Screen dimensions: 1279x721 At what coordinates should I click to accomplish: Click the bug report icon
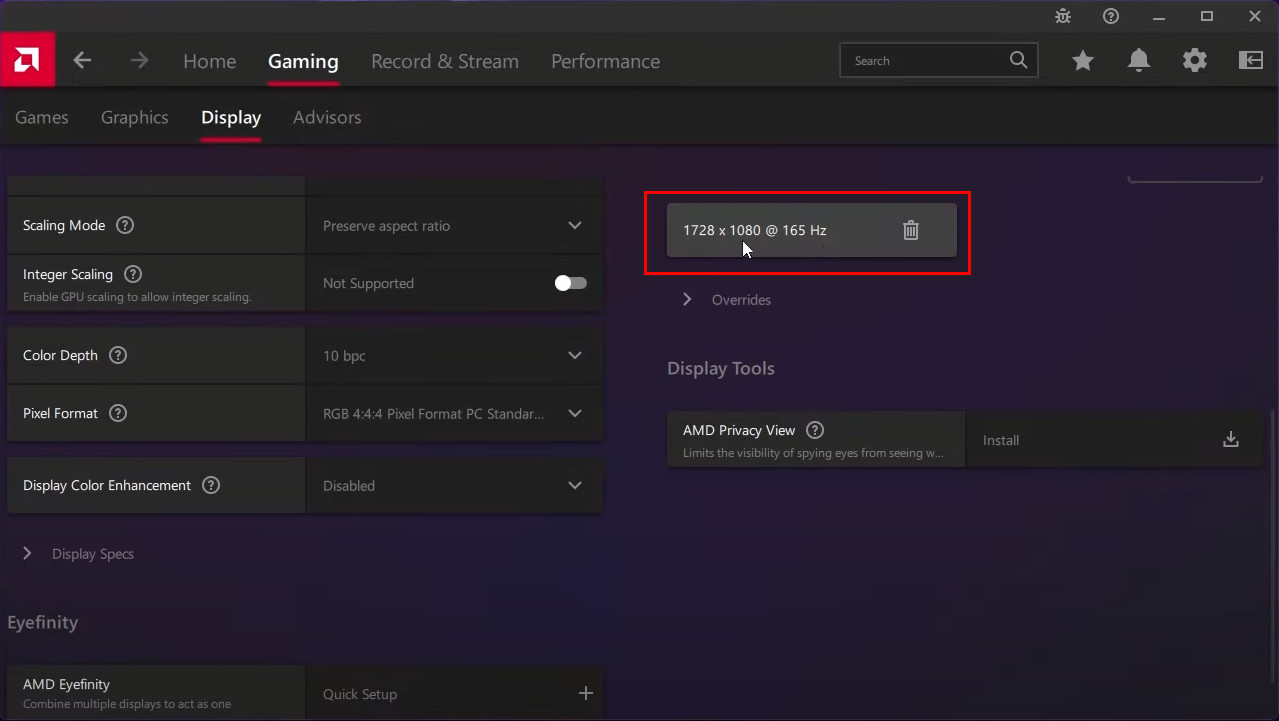coord(1063,16)
